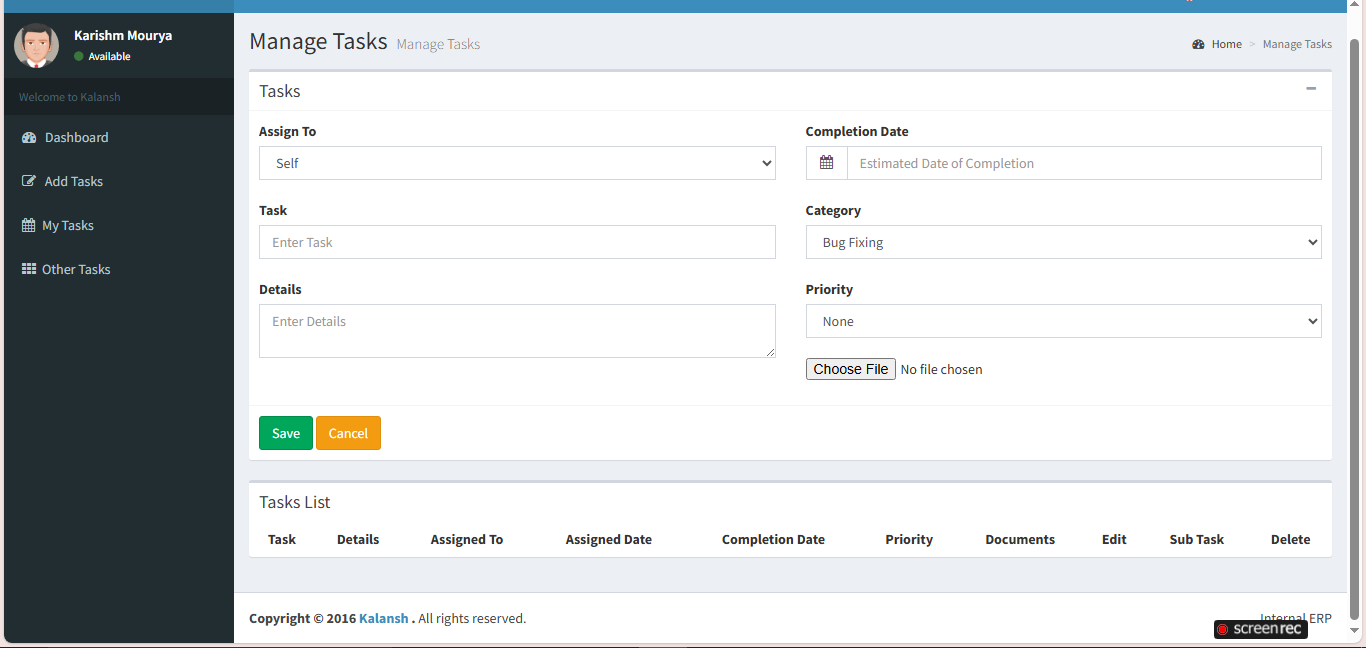Viewport: 1366px width, 648px height.
Task: Click the Priority column header in Tasks List
Action: pos(909,539)
